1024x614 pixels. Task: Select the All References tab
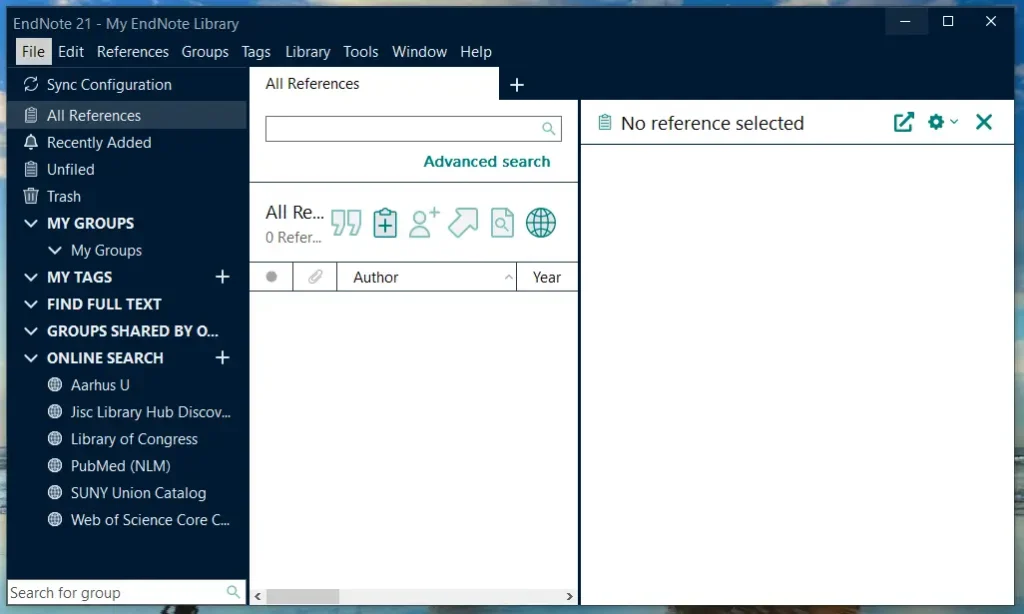374,84
